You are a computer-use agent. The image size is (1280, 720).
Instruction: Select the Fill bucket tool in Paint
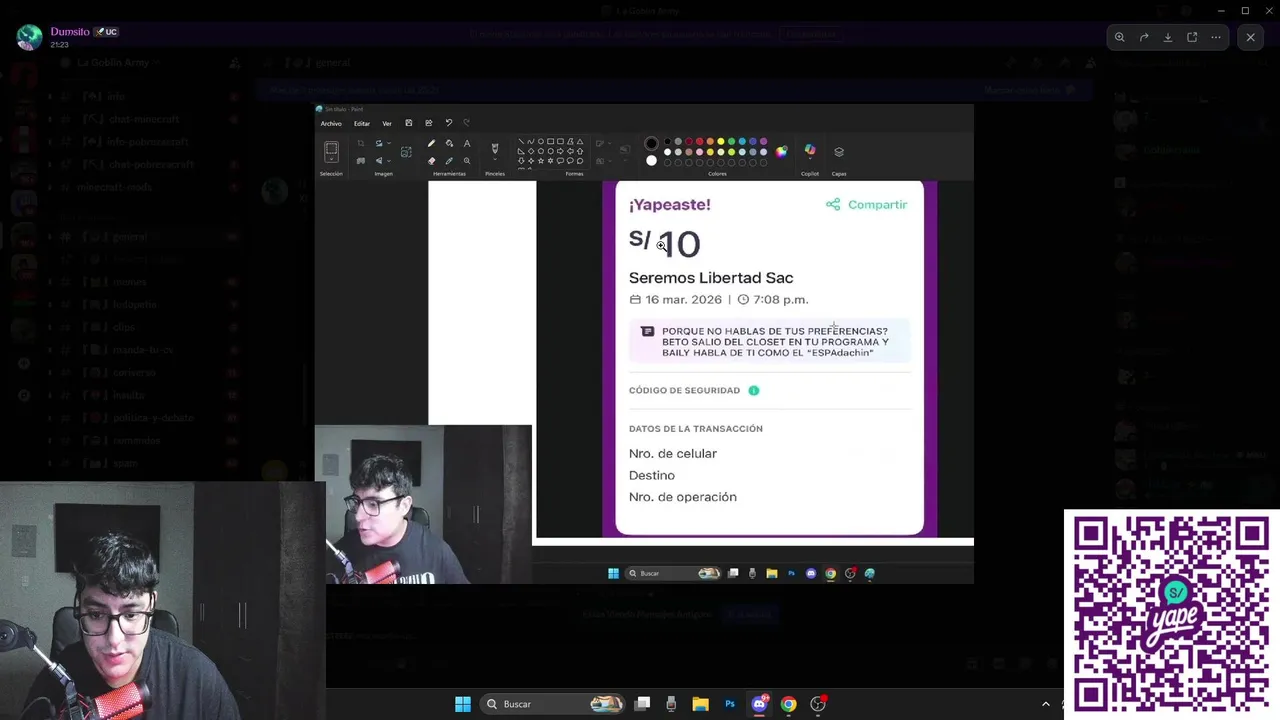(x=449, y=143)
